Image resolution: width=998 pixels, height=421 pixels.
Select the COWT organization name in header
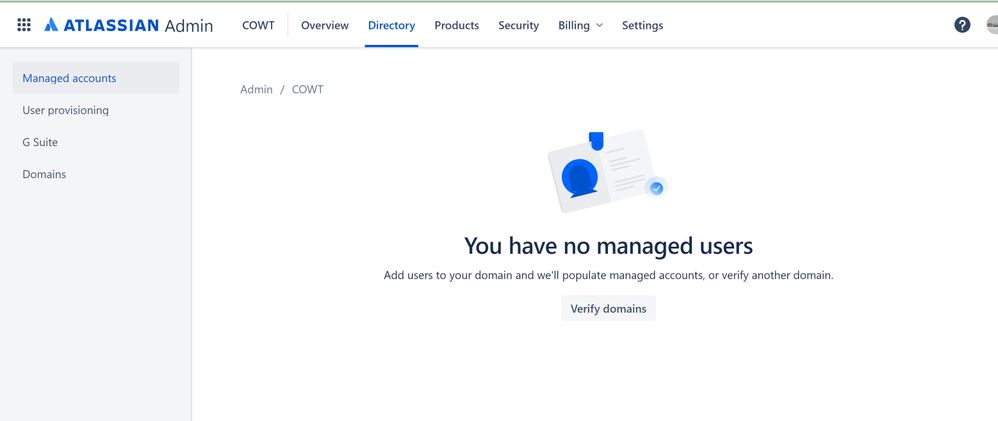tap(258, 25)
